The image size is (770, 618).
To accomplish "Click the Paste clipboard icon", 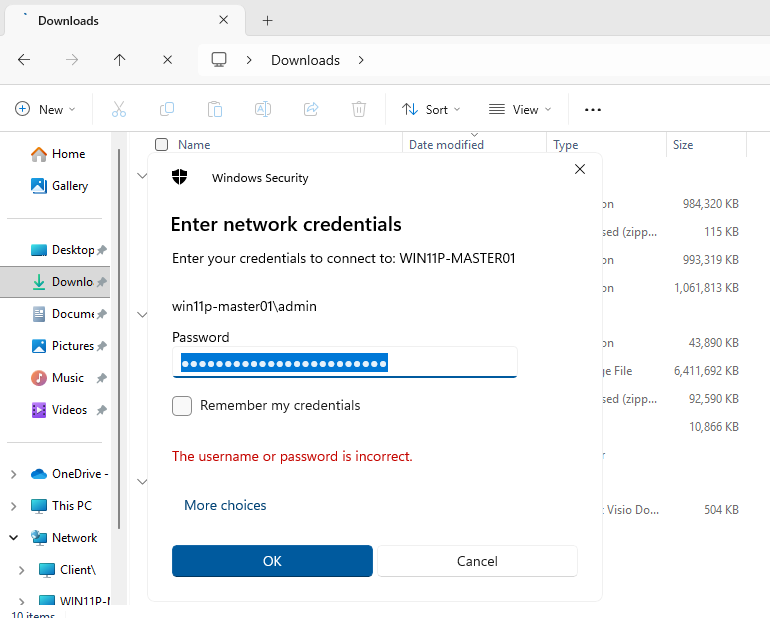I will [x=215, y=110].
